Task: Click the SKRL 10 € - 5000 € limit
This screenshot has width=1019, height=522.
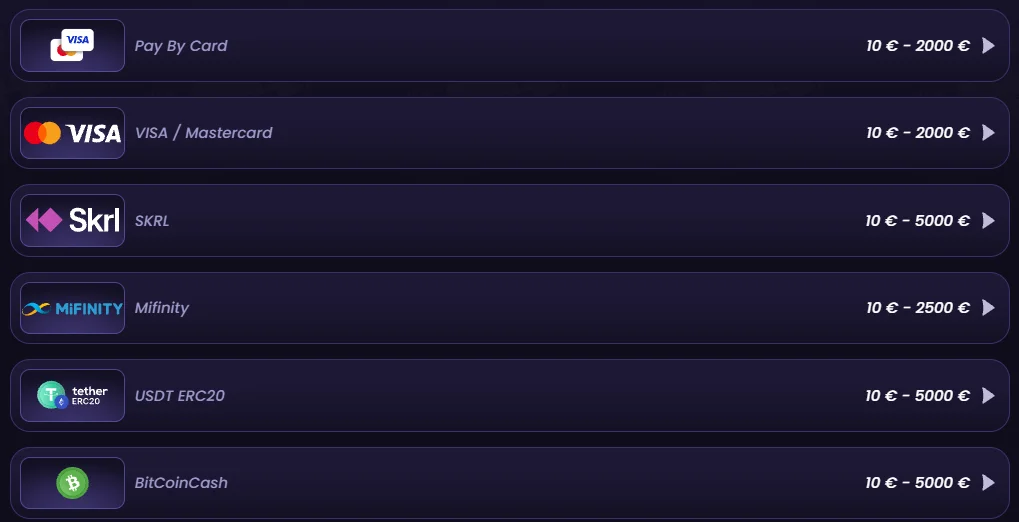Action: 918,220
